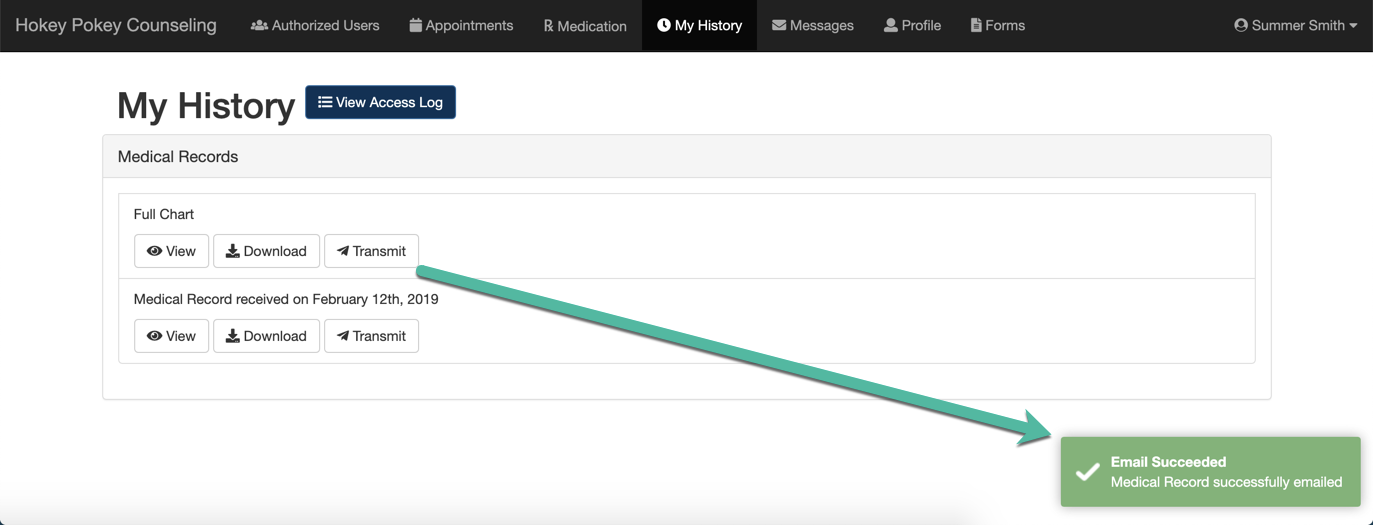Select the My History tab
Screen dimensions: 1373x525
coord(699,25)
